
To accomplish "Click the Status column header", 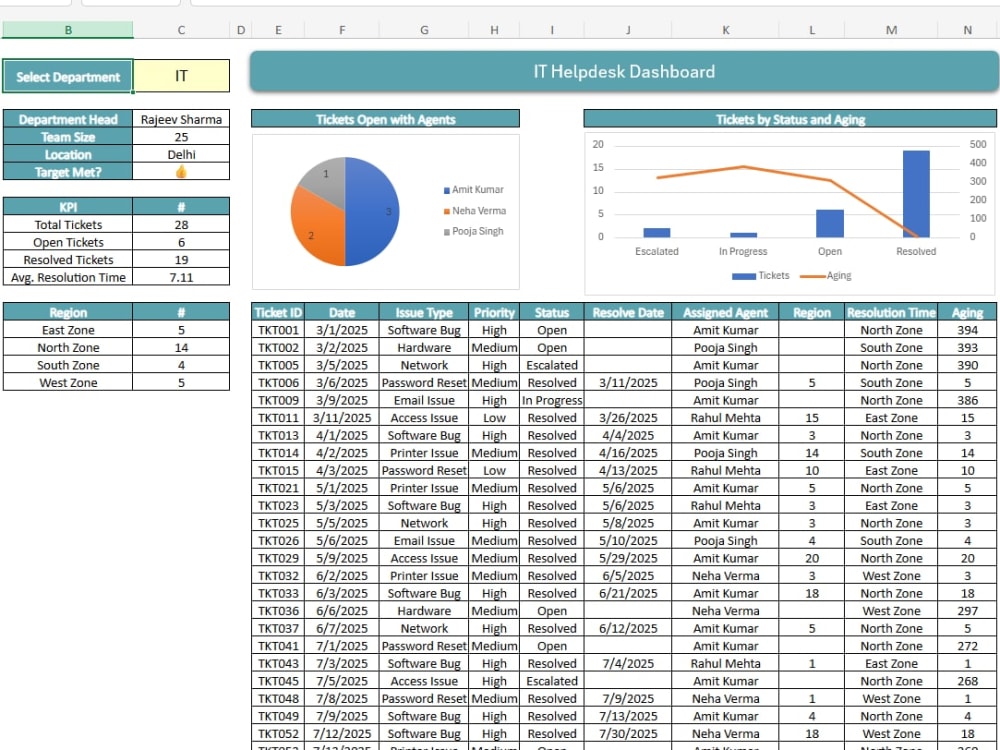I will coord(552,312).
